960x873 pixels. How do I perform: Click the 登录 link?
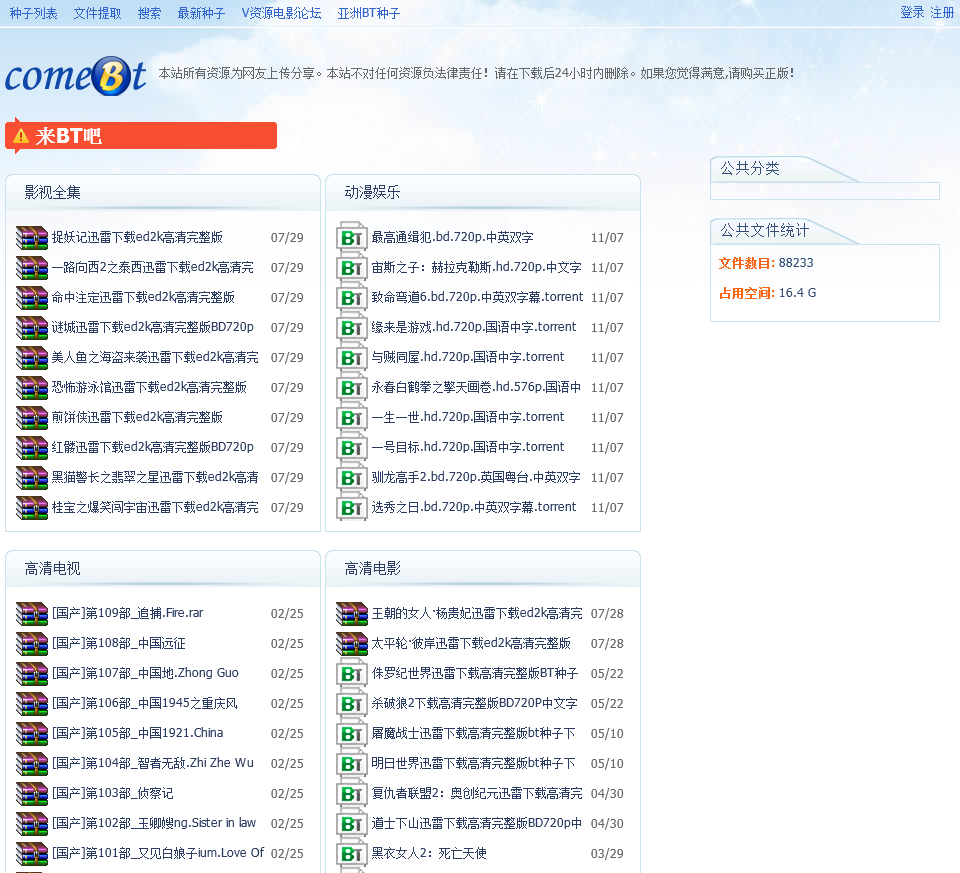pyautogui.click(x=912, y=13)
